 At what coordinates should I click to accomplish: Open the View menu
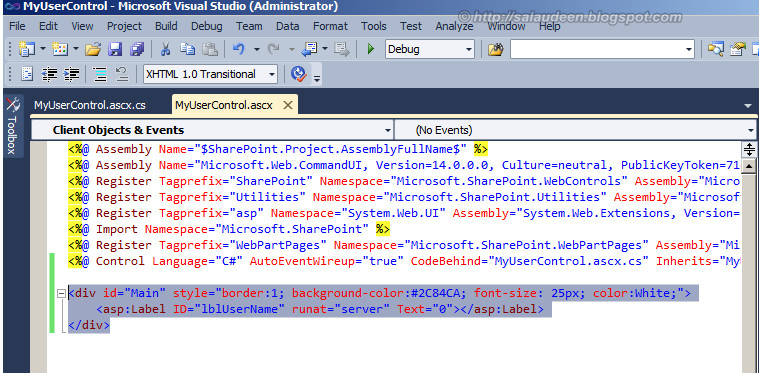[83, 26]
